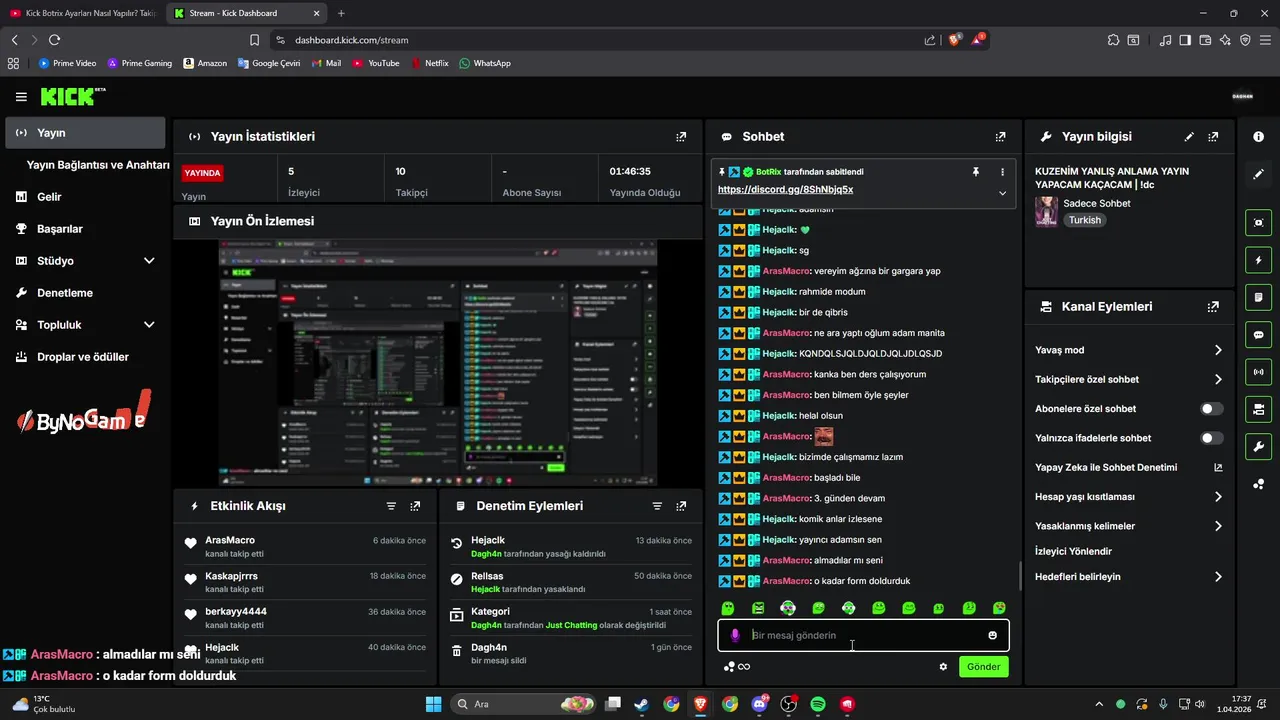Expand the Topluluk sidebar section

click(85, 325)
